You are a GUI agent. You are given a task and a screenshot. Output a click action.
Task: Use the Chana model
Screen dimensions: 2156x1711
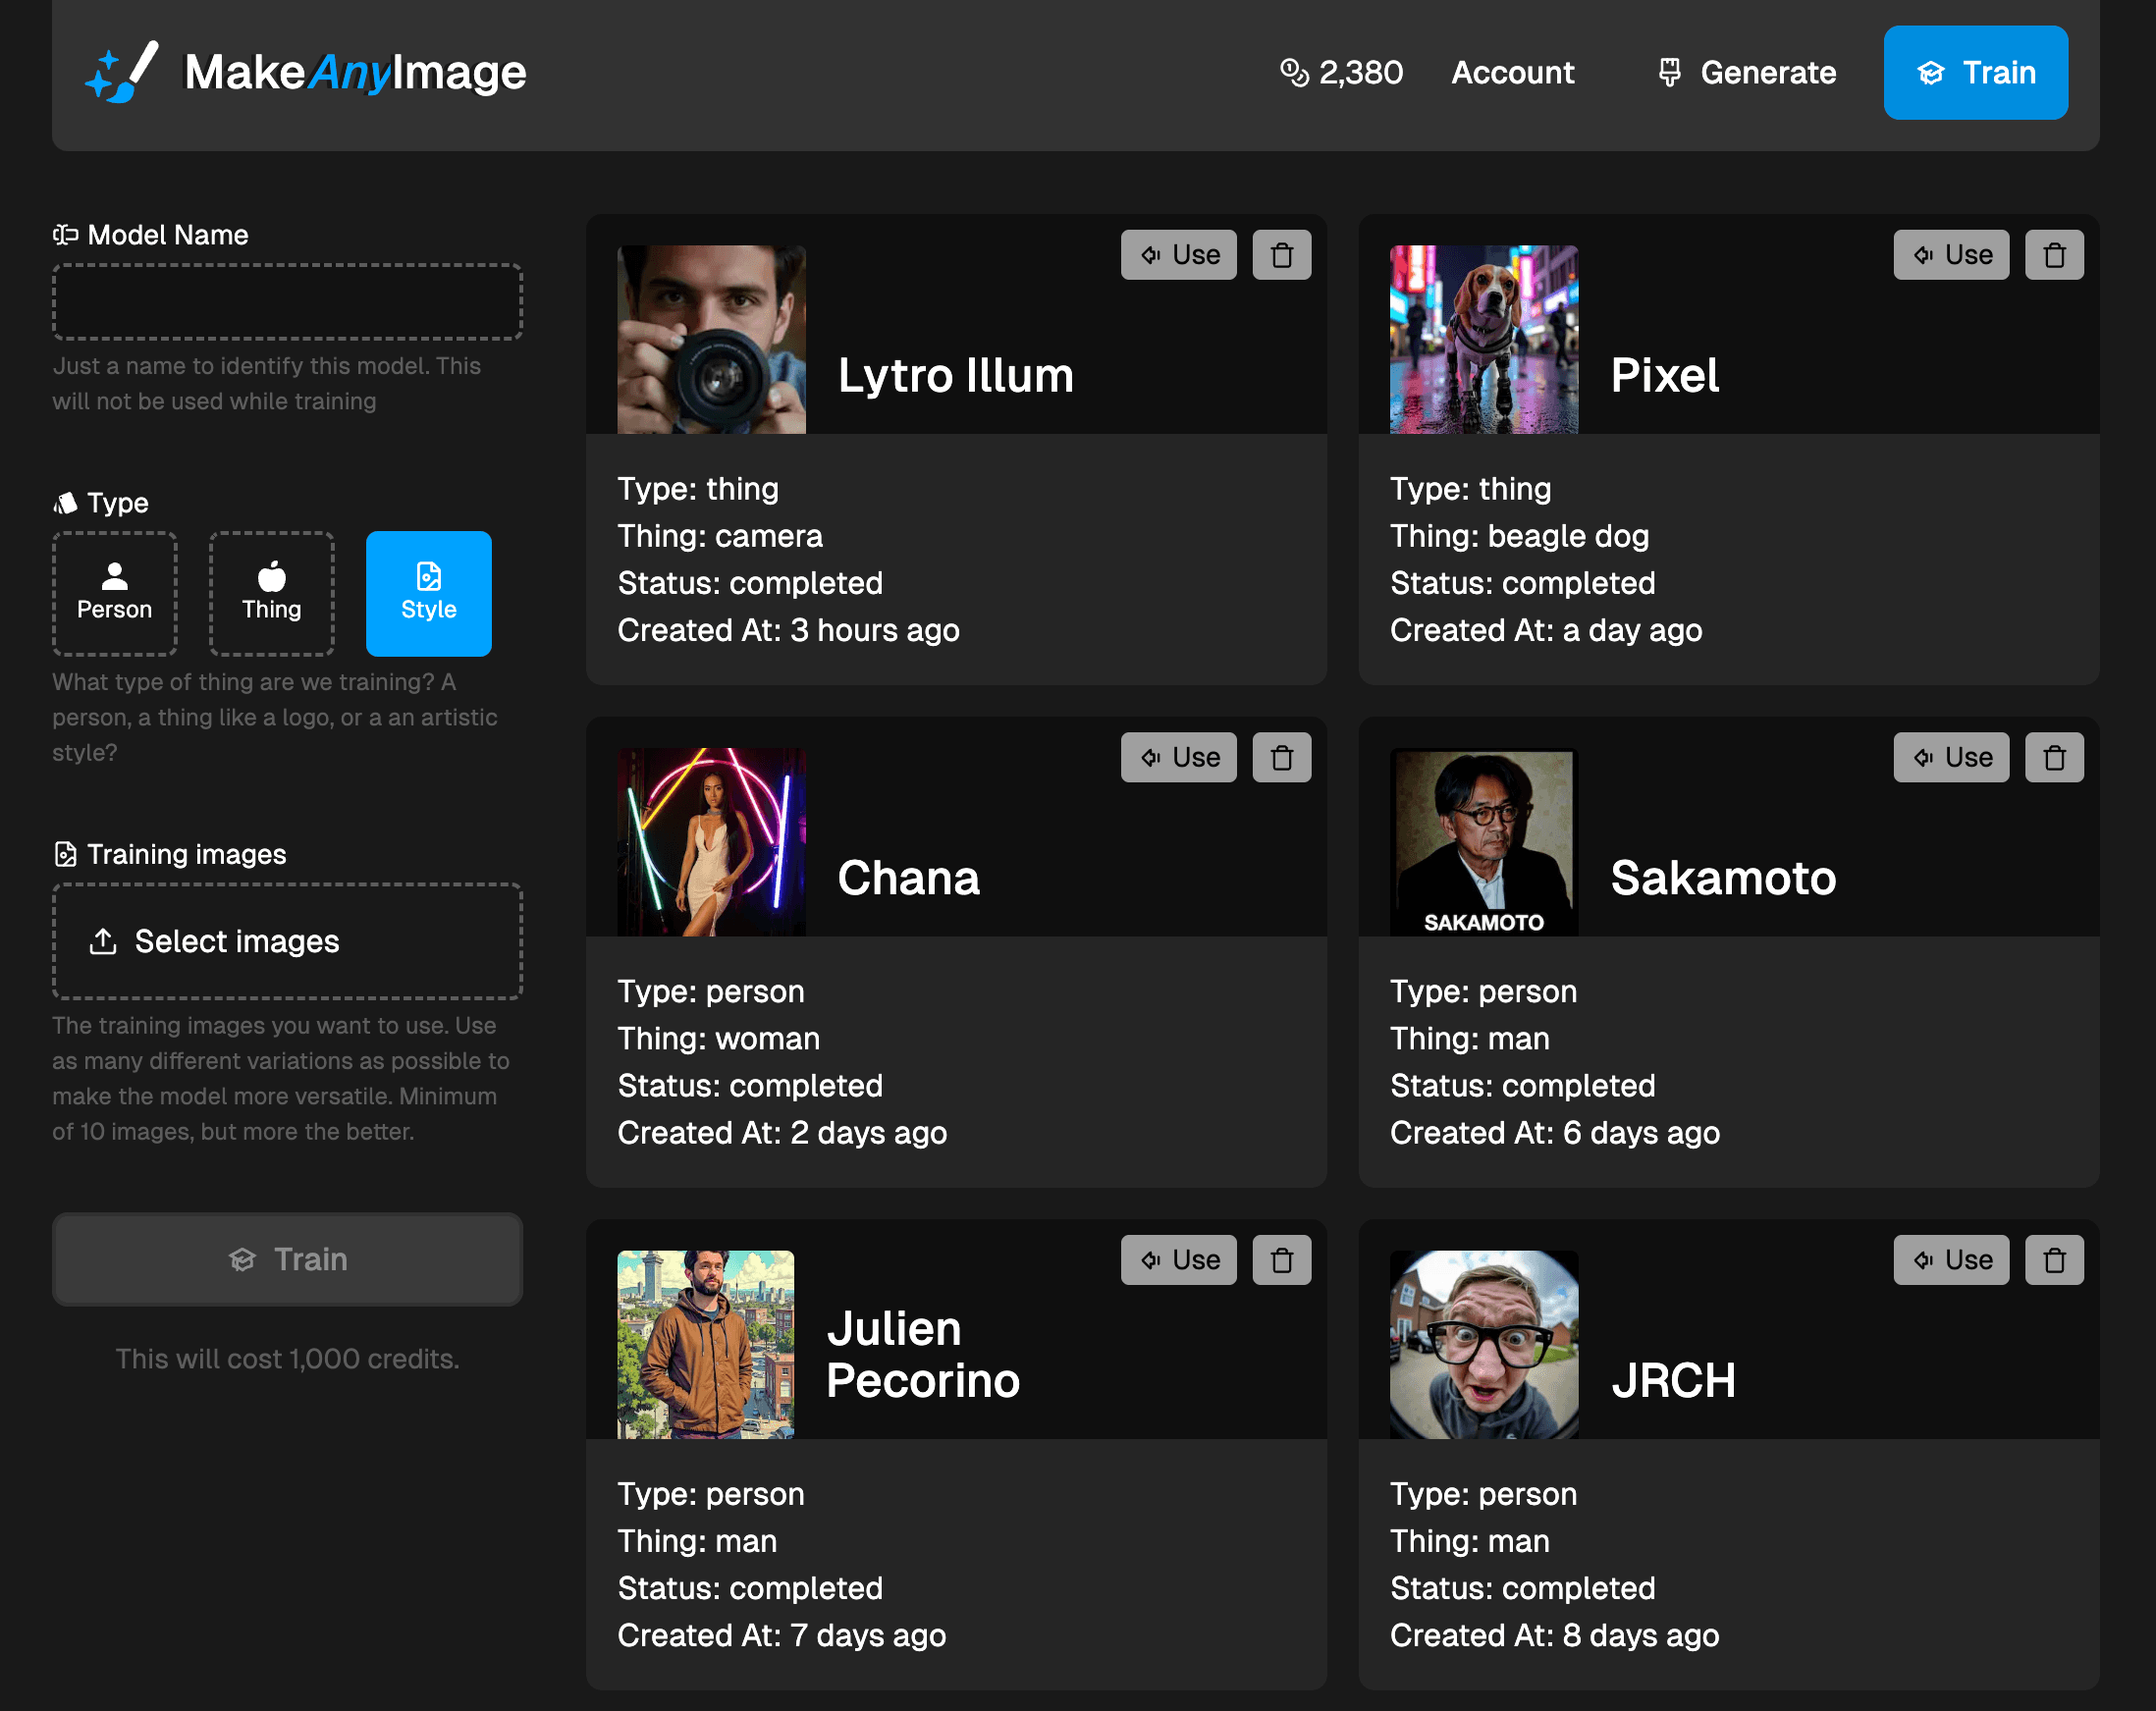coord(1178,757)
